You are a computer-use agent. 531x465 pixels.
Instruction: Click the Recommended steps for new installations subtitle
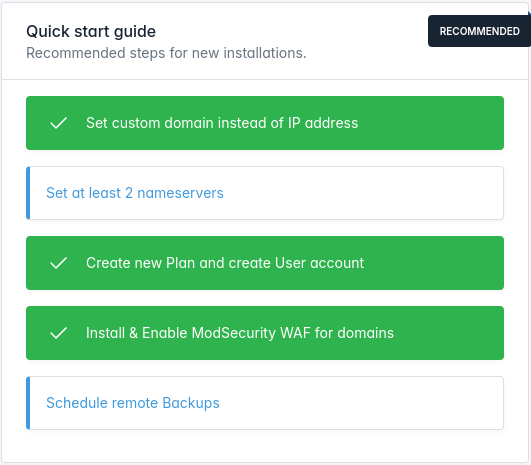click(x=166, y=53)
